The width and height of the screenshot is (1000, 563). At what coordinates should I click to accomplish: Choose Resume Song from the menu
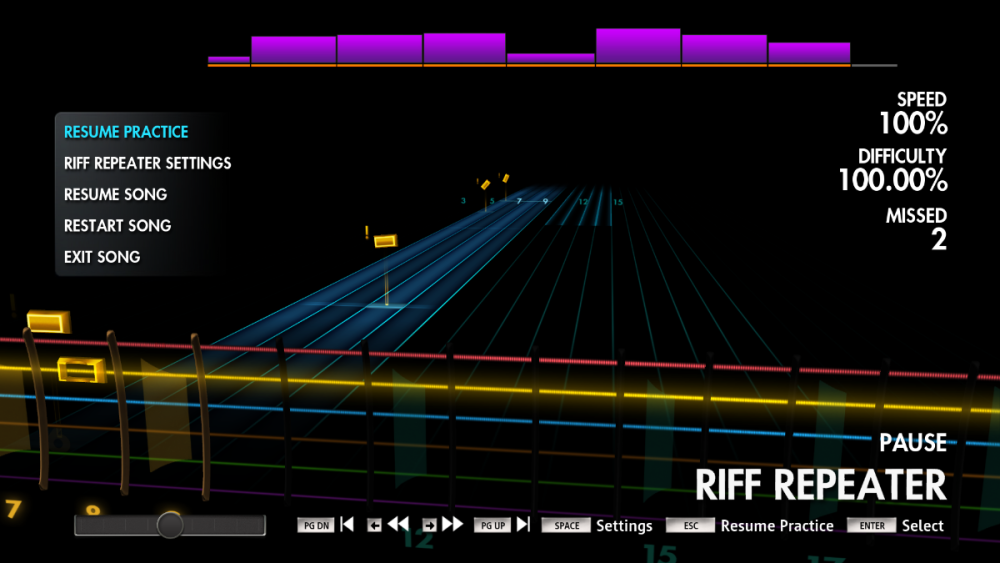click(x=115, y=194)
